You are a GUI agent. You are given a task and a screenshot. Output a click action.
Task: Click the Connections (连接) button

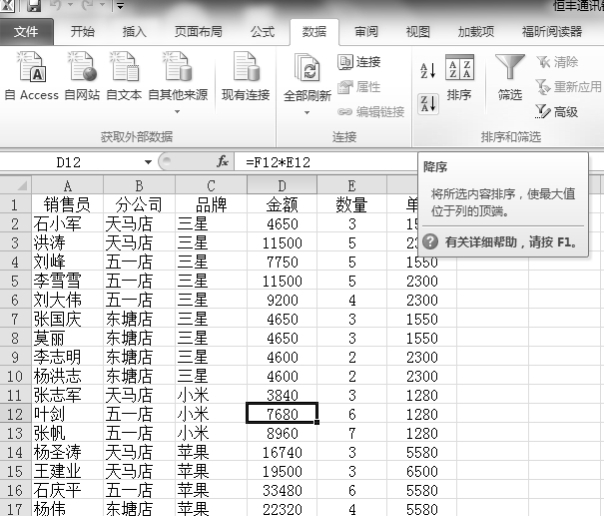359,62
